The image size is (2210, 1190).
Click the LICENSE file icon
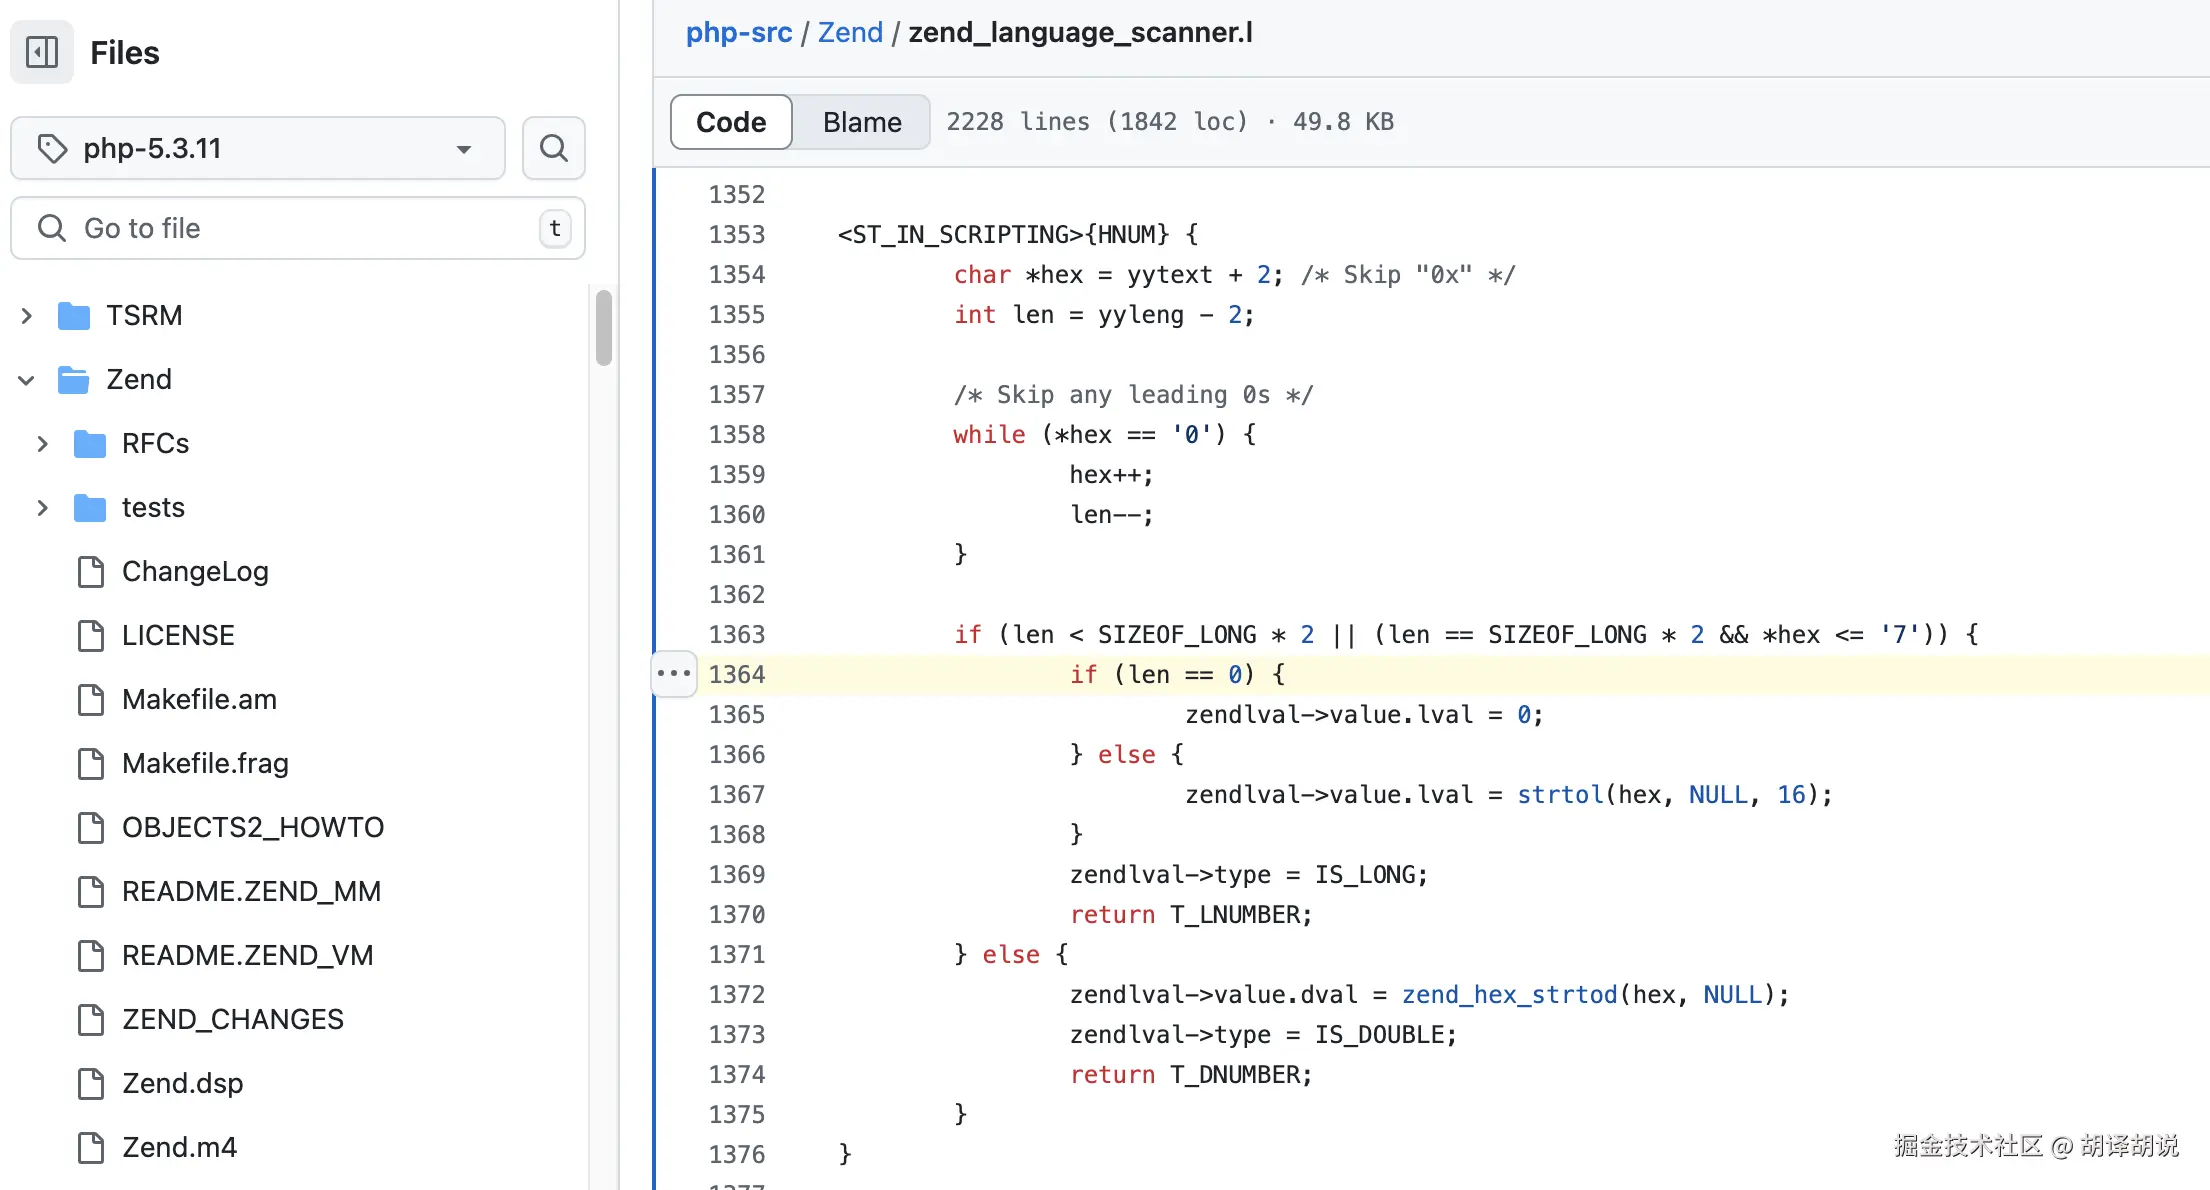pyautogui.click(x=91, y=636)
